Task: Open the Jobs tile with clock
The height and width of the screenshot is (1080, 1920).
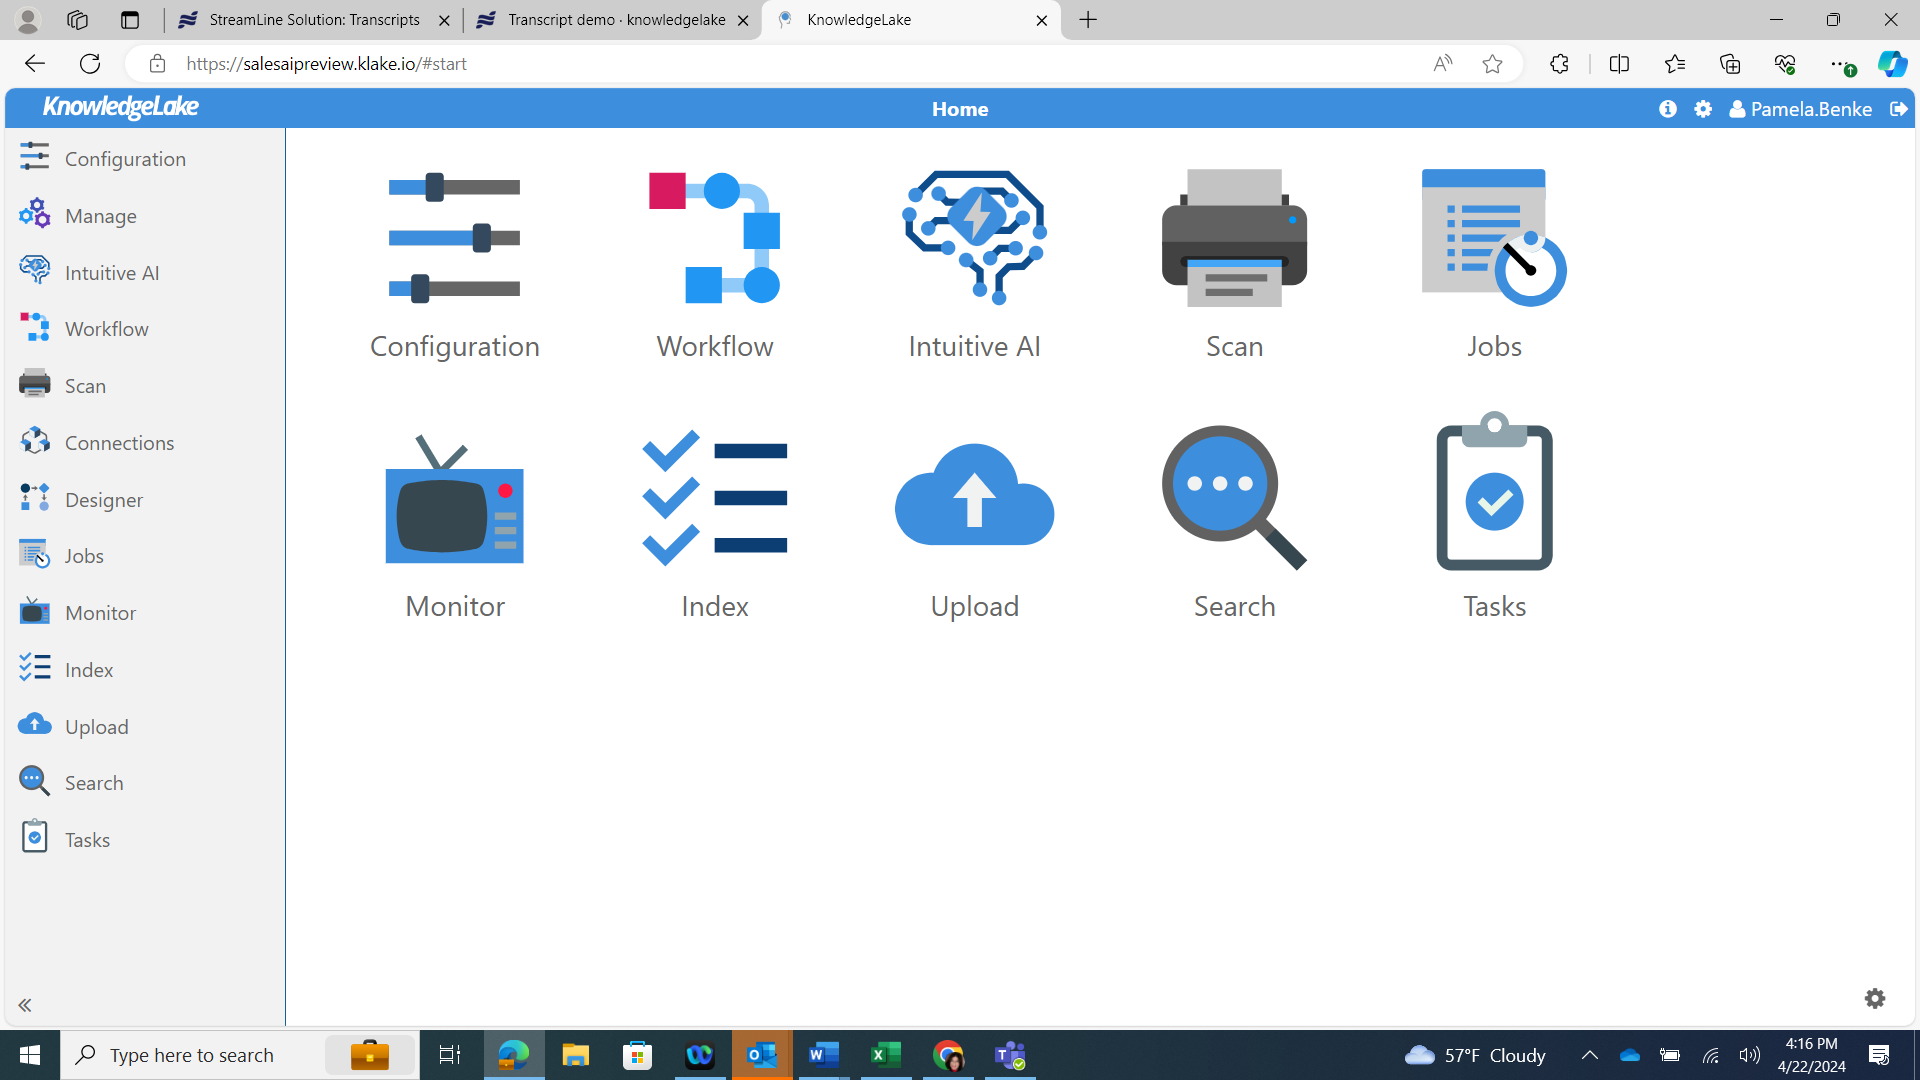Action: pos(1494,262)
